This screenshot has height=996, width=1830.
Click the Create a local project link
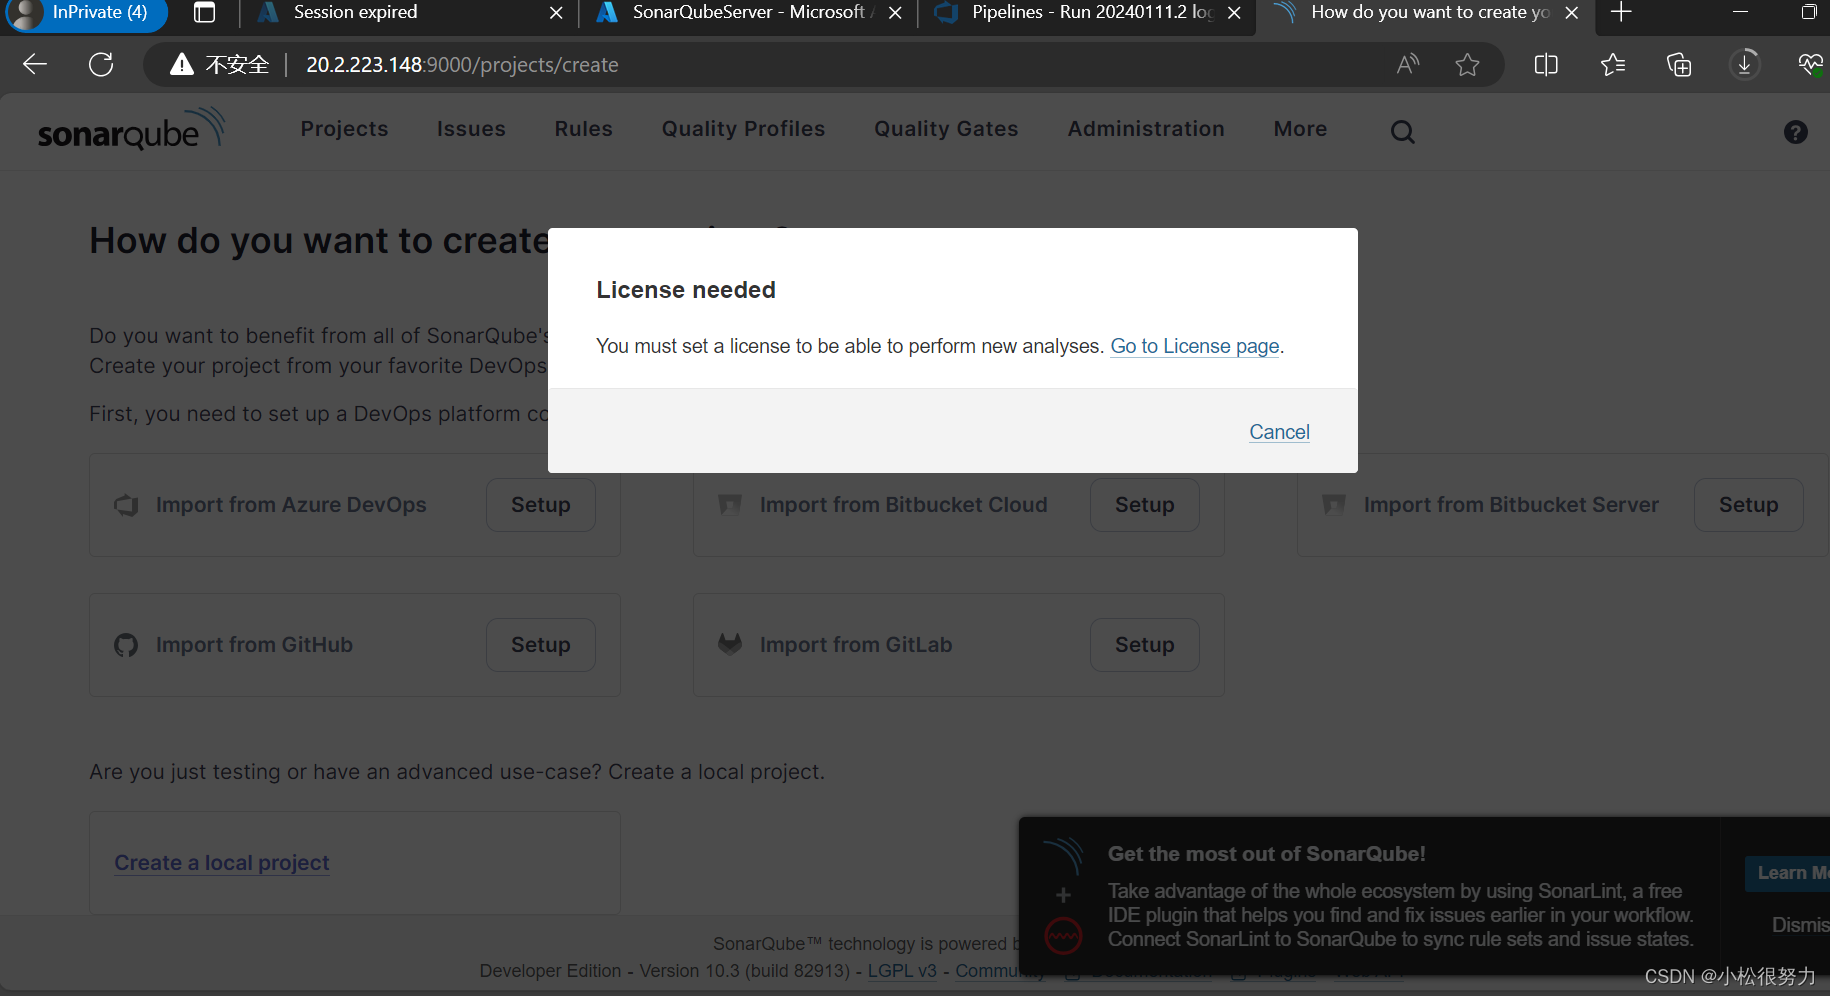[x=222, y=863]
